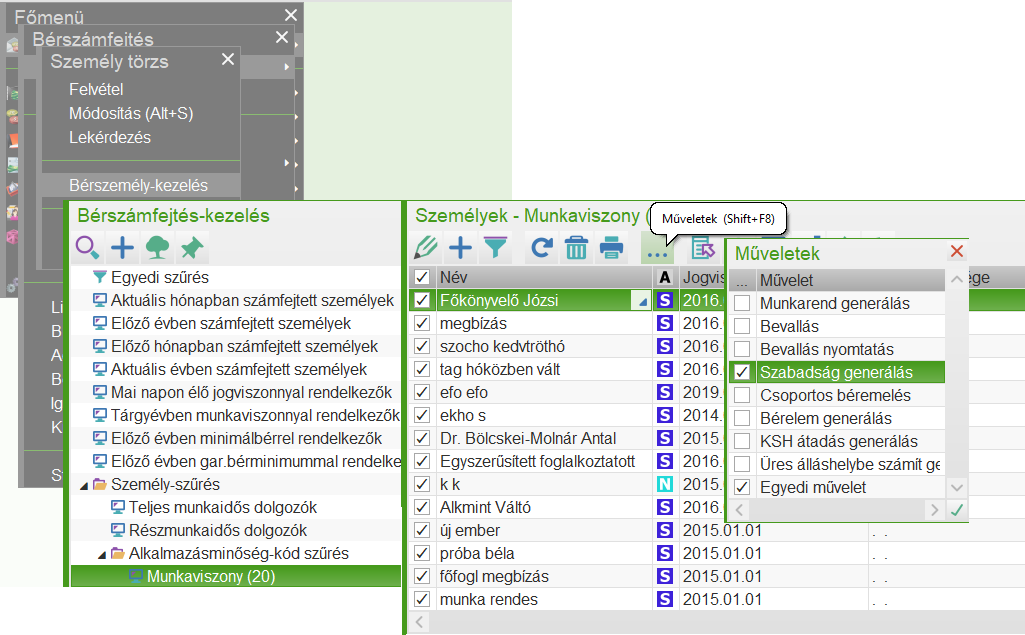Image resolution: width=1025 pixels, height=635 pixels.
Task: Open the Műveletek three-dots button
Action: click(x=658, y=248)
